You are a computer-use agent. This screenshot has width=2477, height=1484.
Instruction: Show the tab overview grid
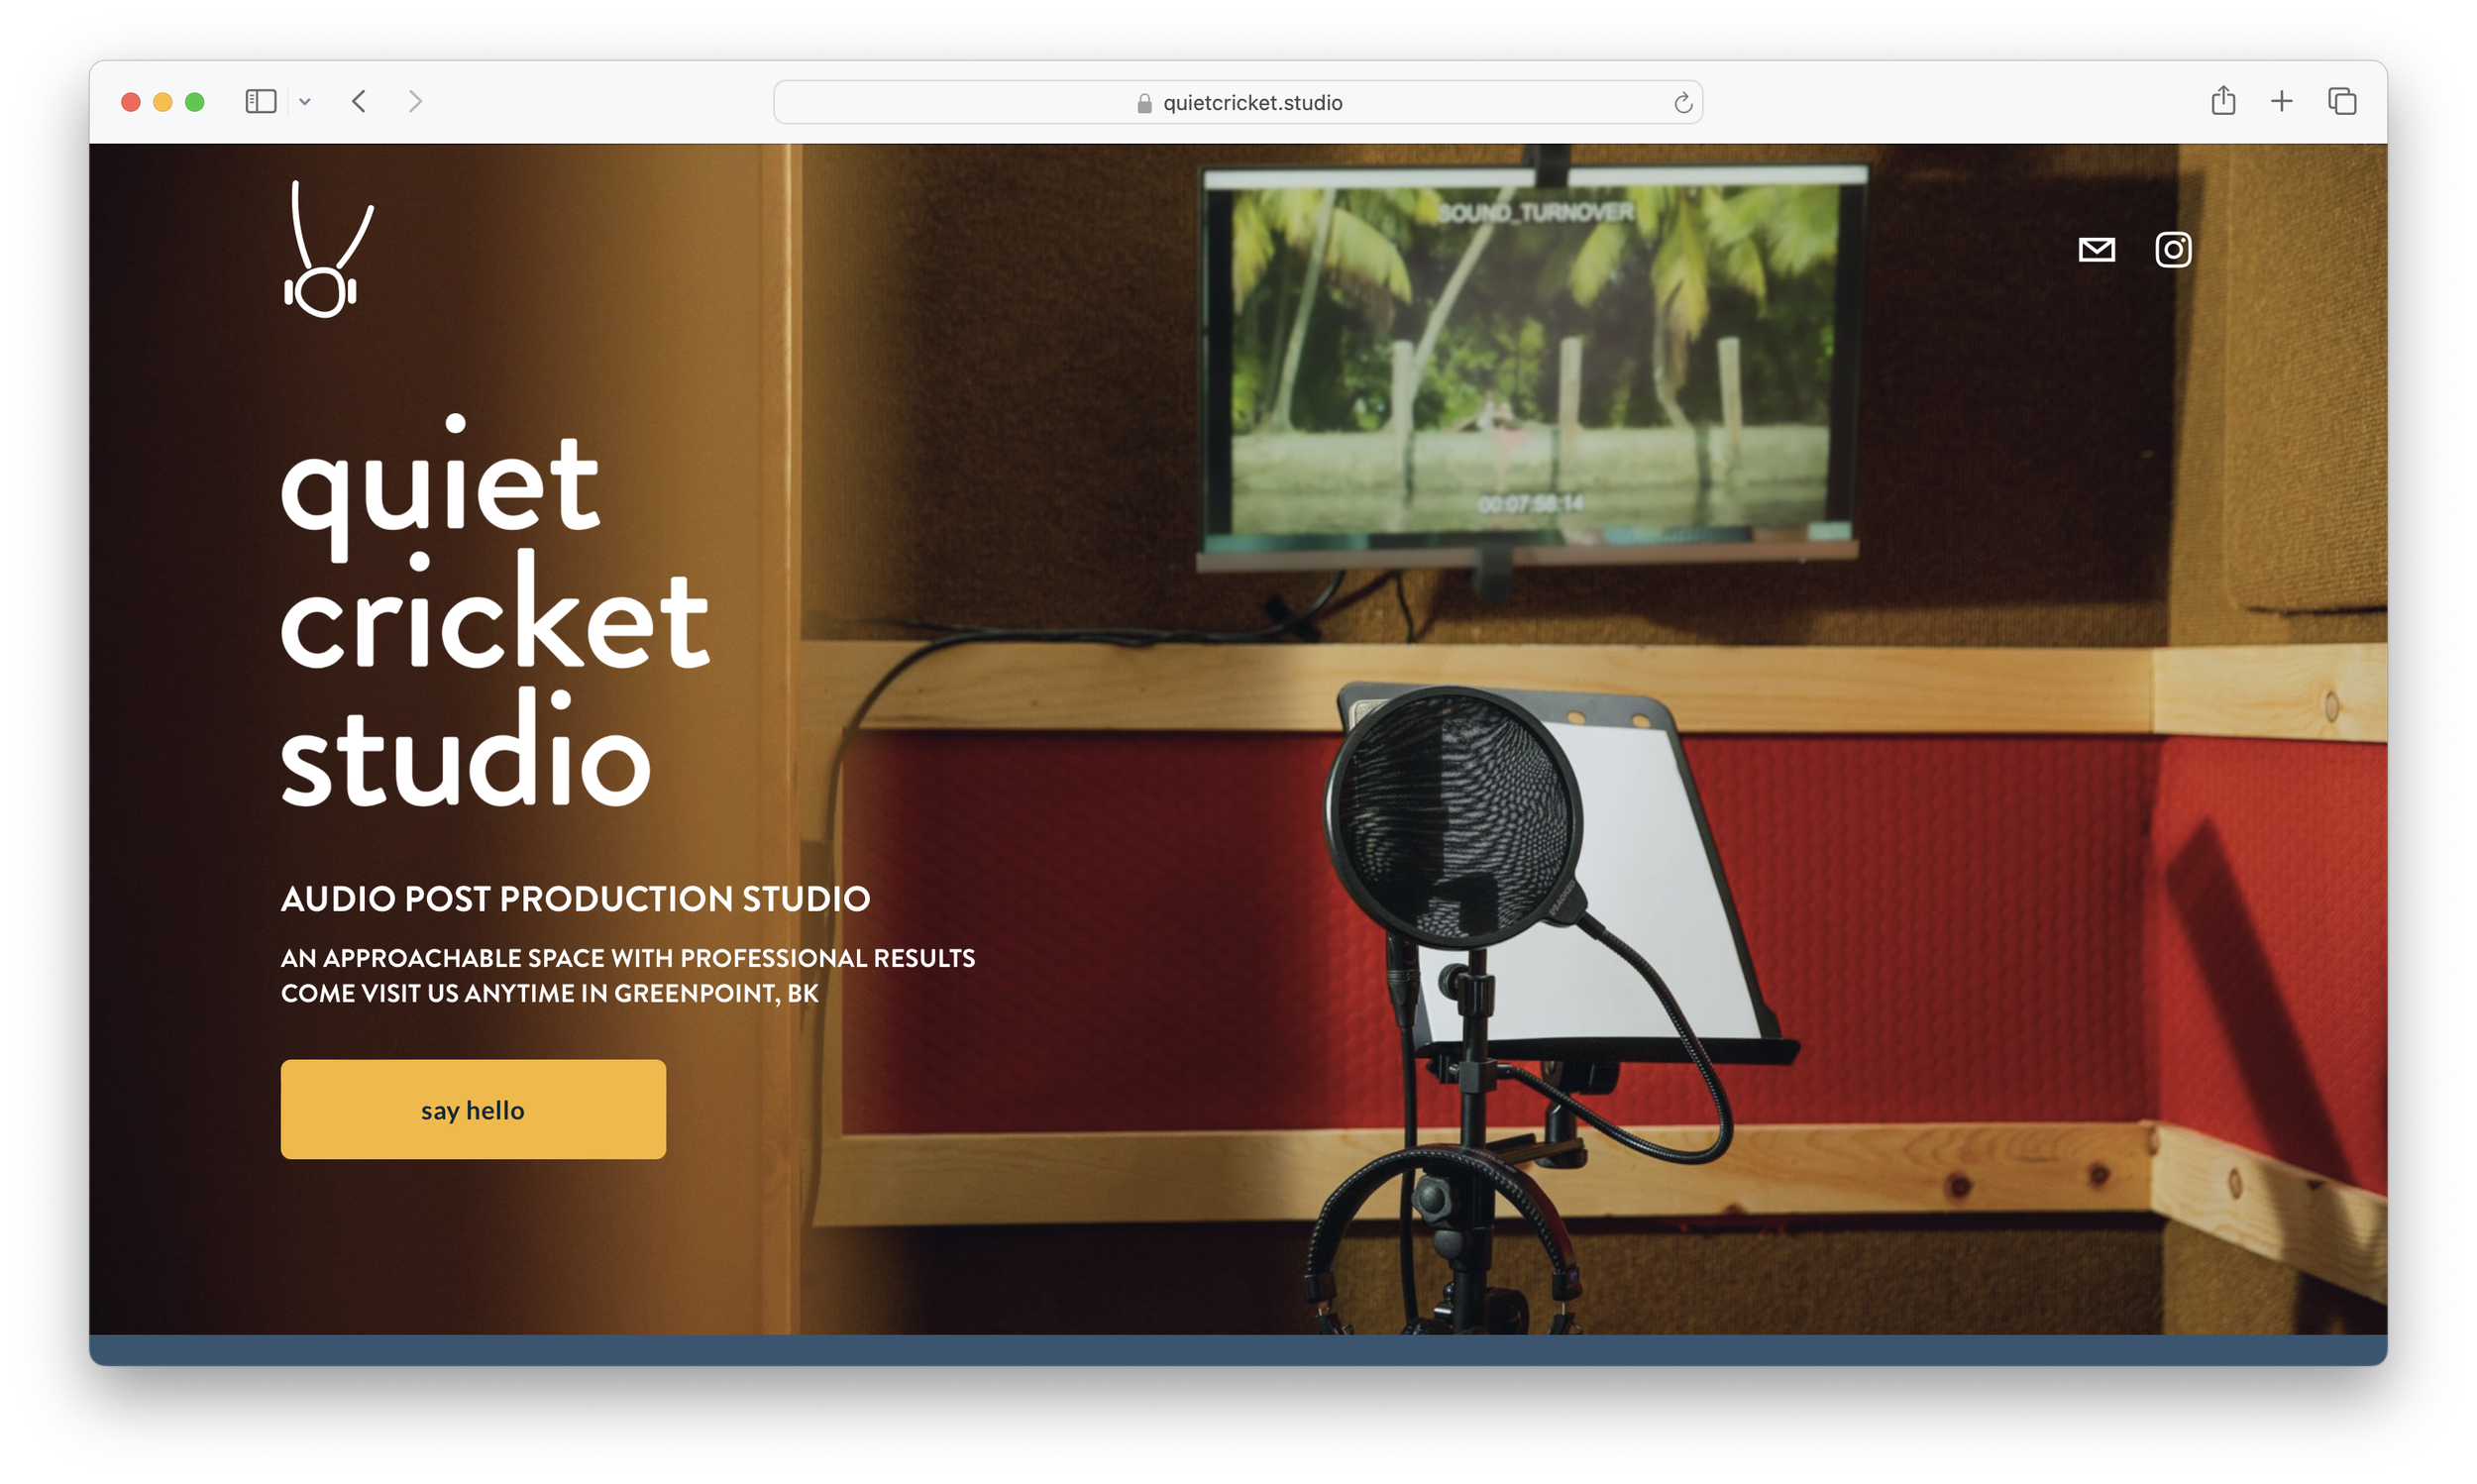(x=2341, y=101)
